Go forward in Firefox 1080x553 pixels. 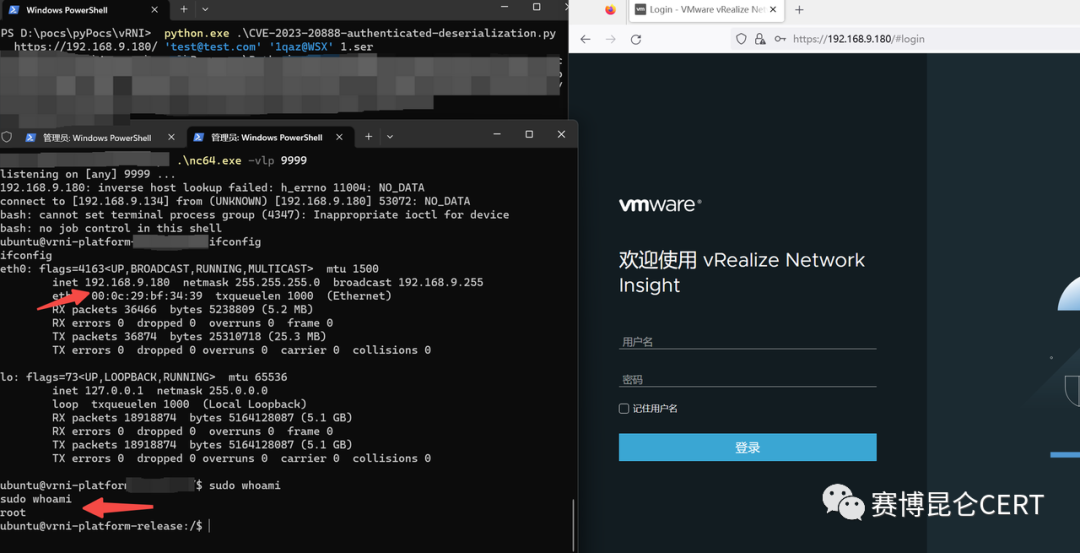pyautogui.click(x=611, y=39)
